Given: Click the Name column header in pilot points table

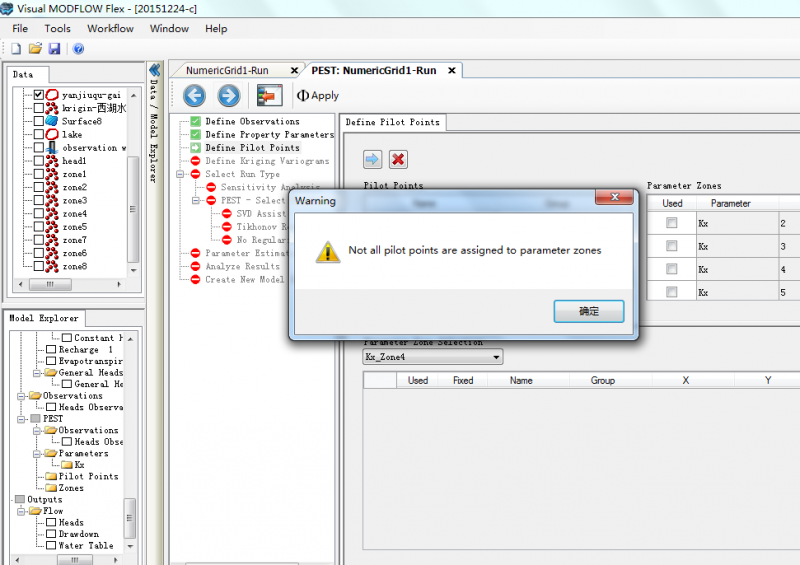Looking at the screenshot, I should [x=521, y=380].
